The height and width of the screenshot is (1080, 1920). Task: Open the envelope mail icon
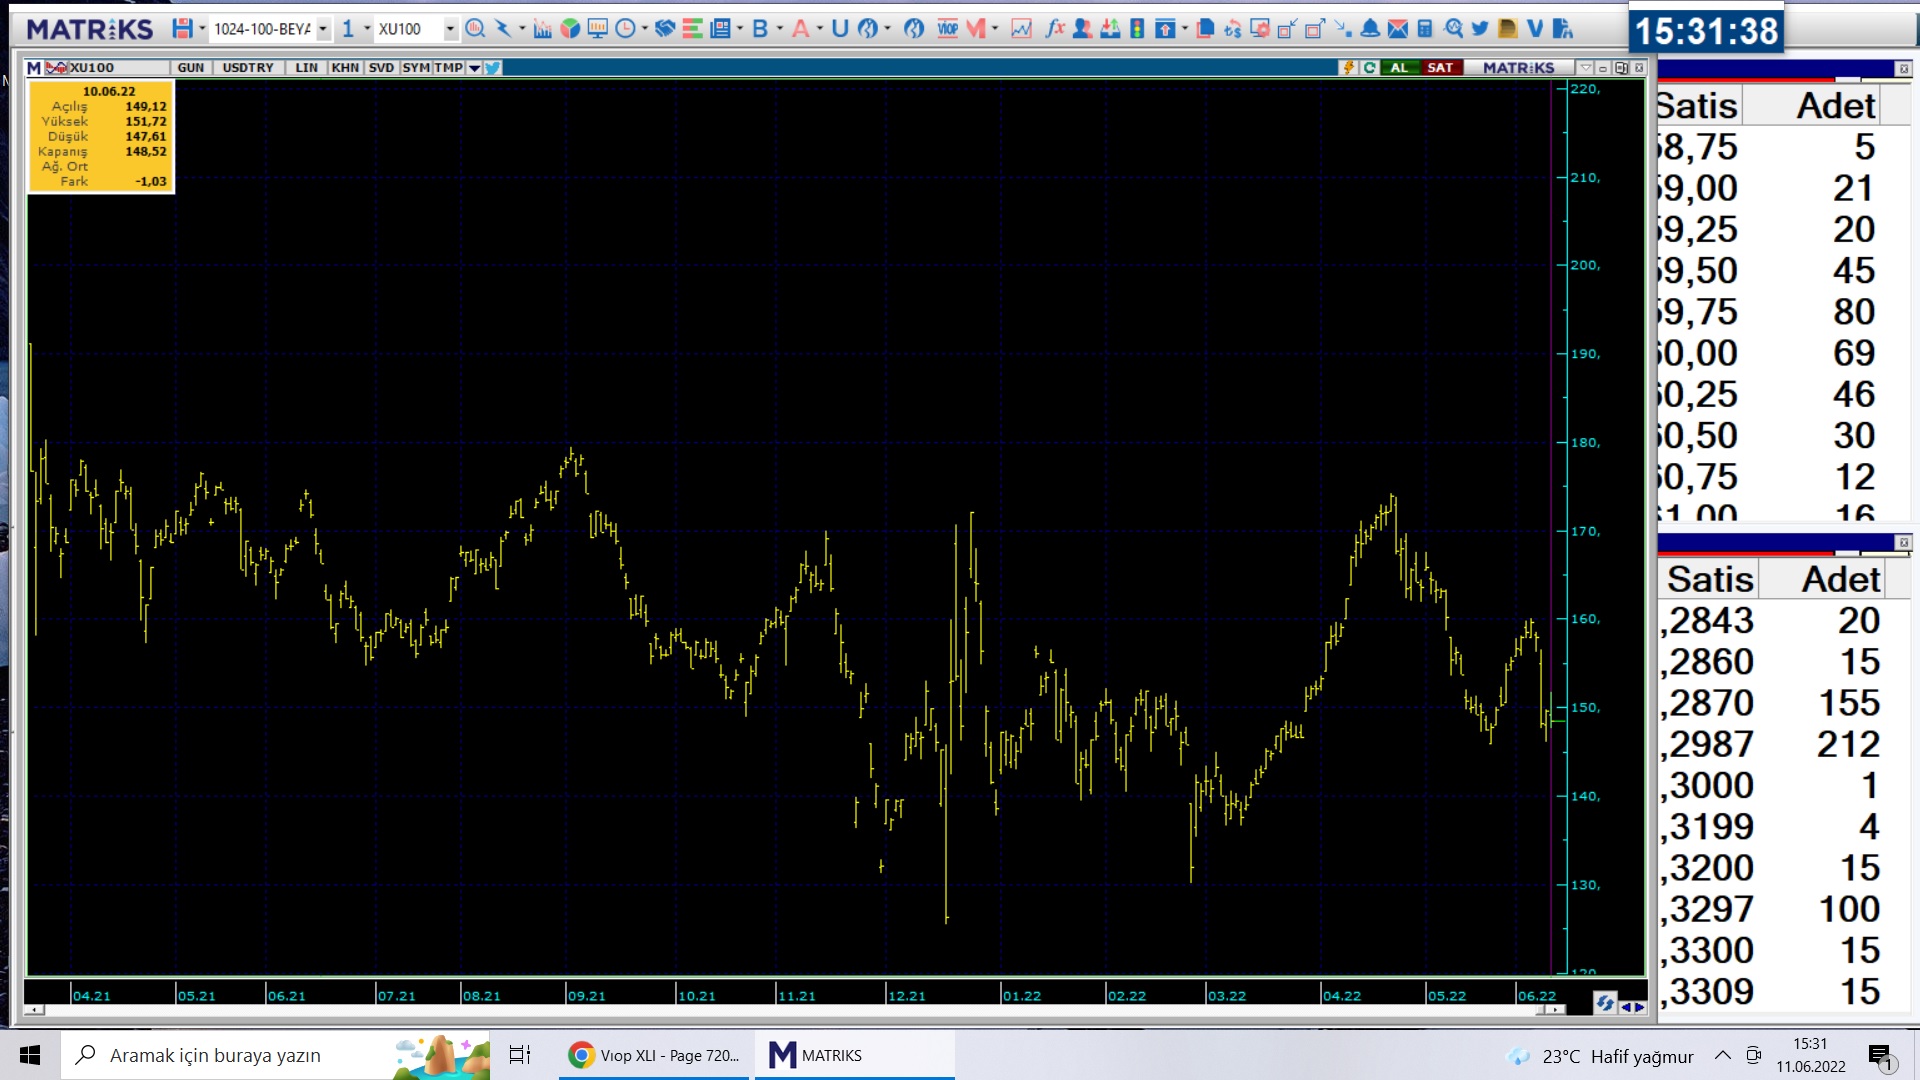[x=1397, y=29]
